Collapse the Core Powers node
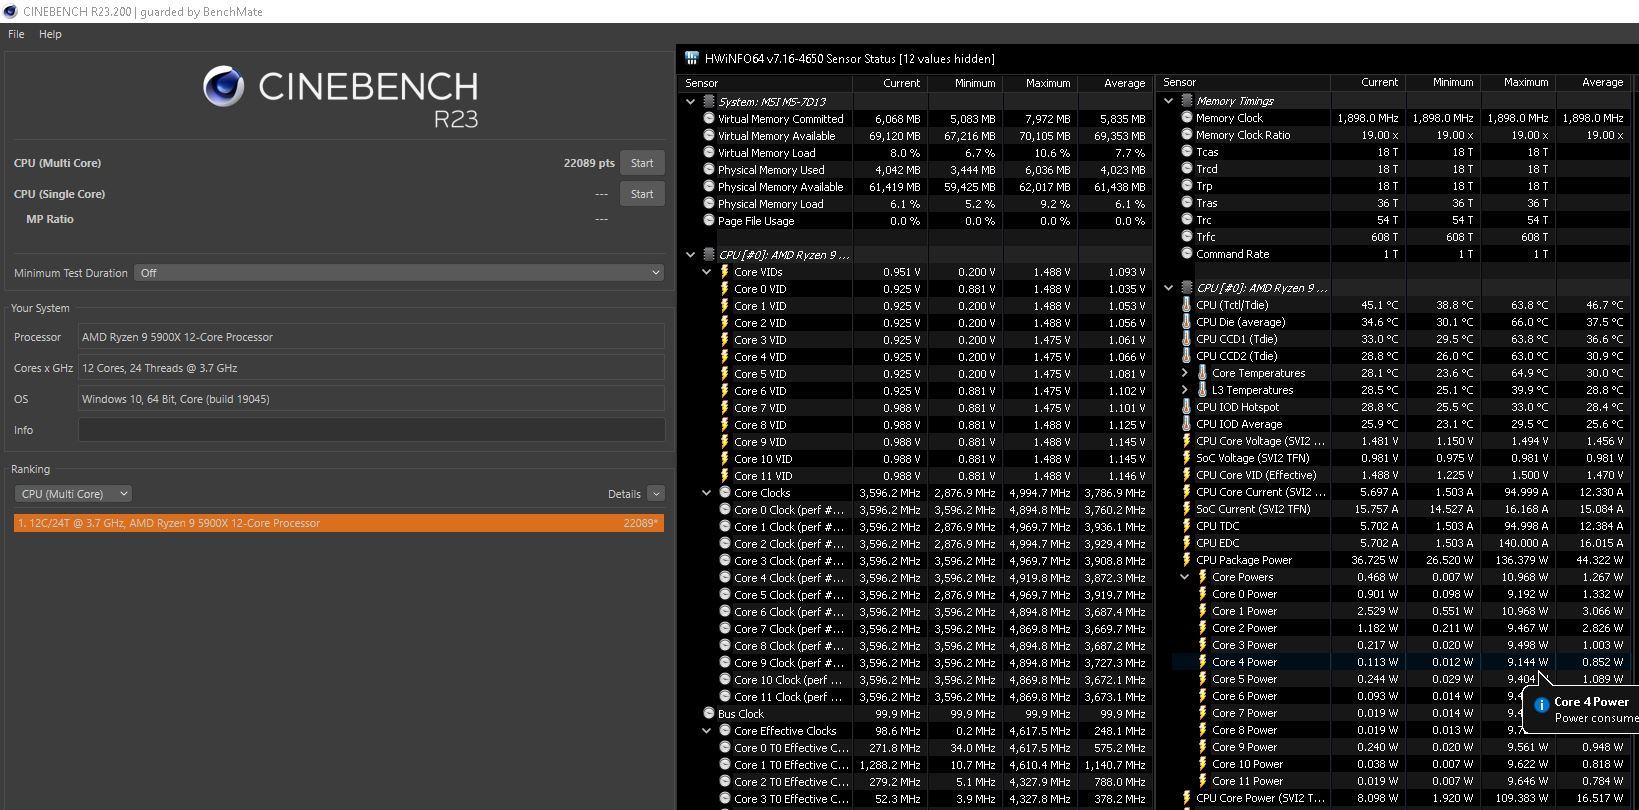 pyautogui.click(x=1185, y=577)
